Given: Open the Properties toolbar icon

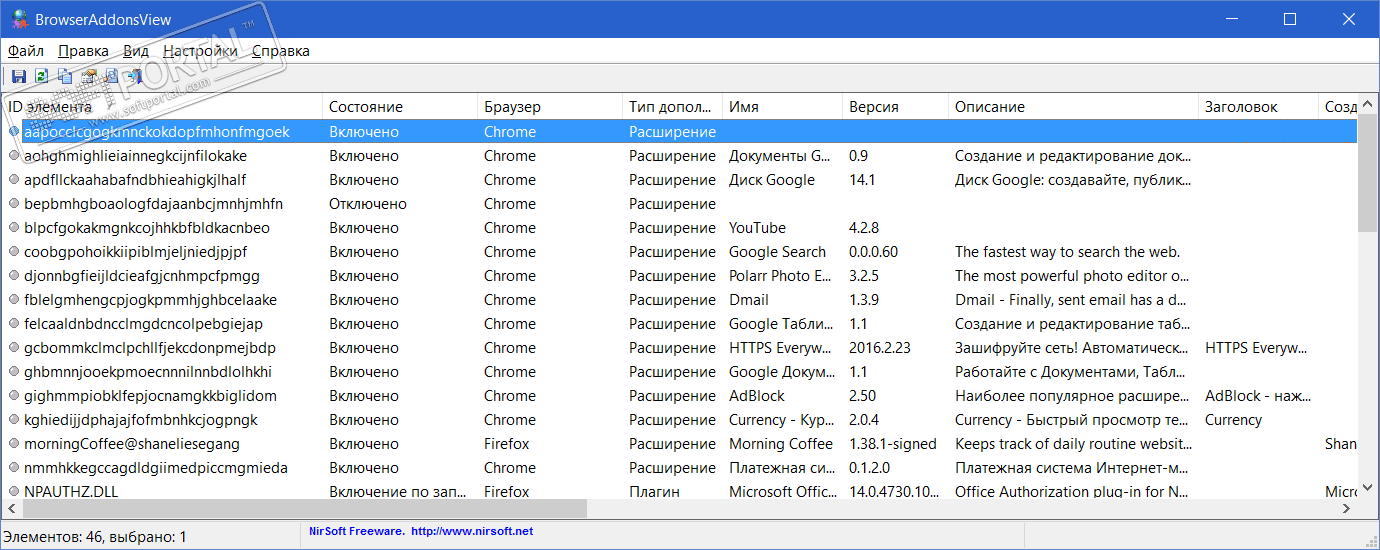Looking at the screenshot, I should click(88, 76).
